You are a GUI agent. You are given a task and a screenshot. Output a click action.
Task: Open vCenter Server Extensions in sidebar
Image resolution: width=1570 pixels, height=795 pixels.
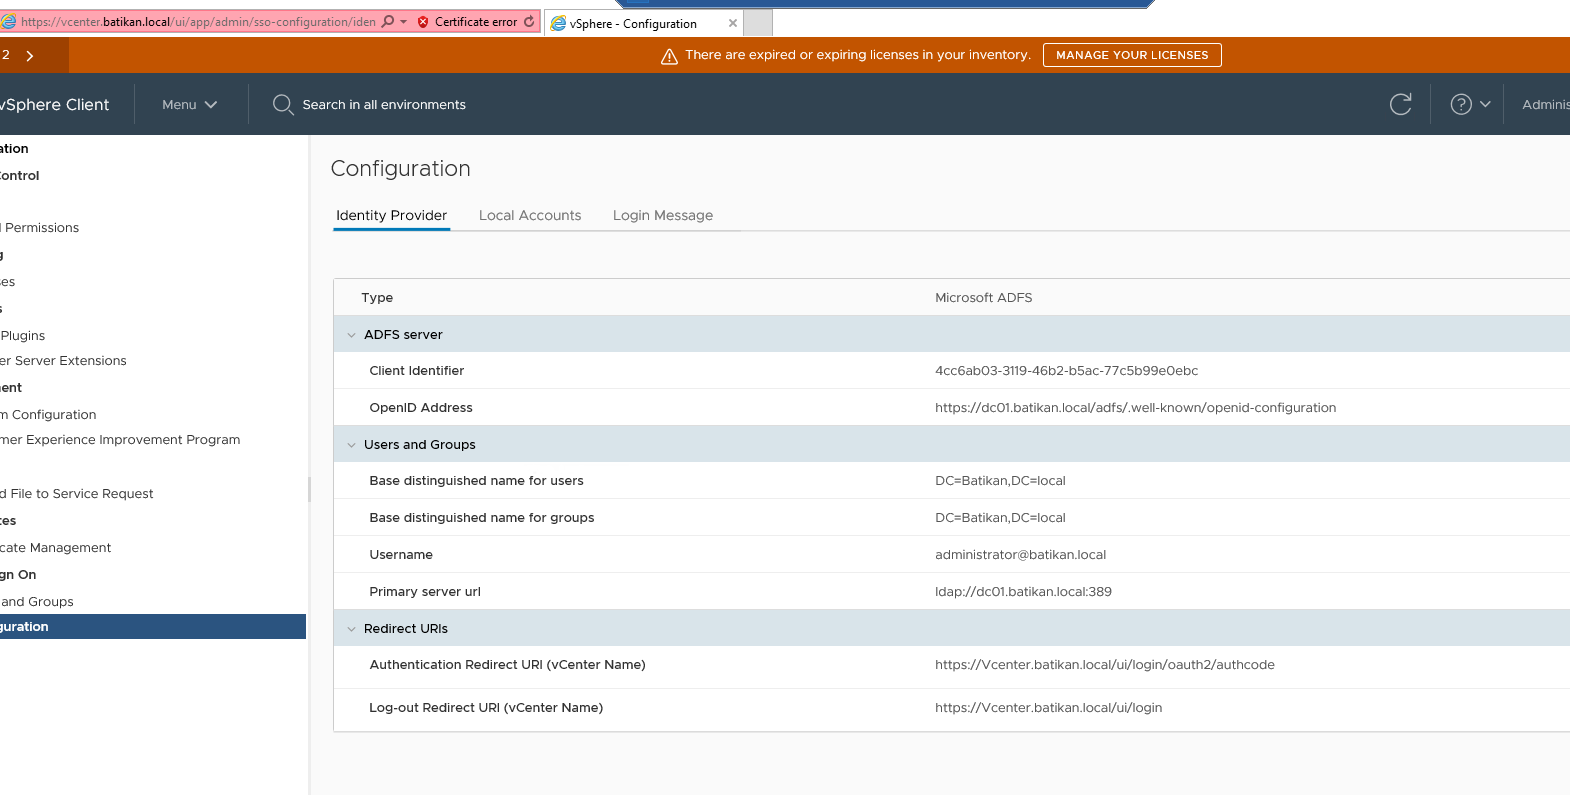[63, 361]
